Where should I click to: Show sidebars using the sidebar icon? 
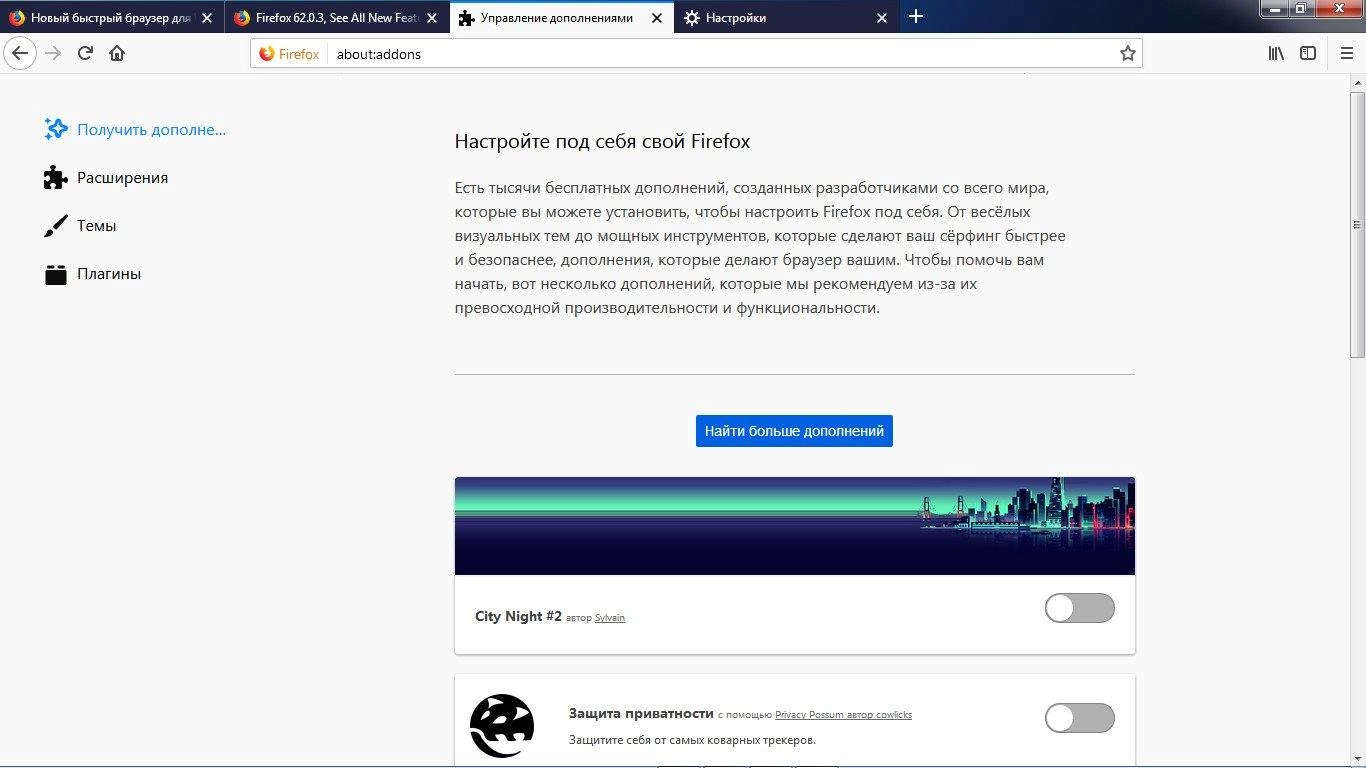pyautogui.click(x=1308, y=53)
